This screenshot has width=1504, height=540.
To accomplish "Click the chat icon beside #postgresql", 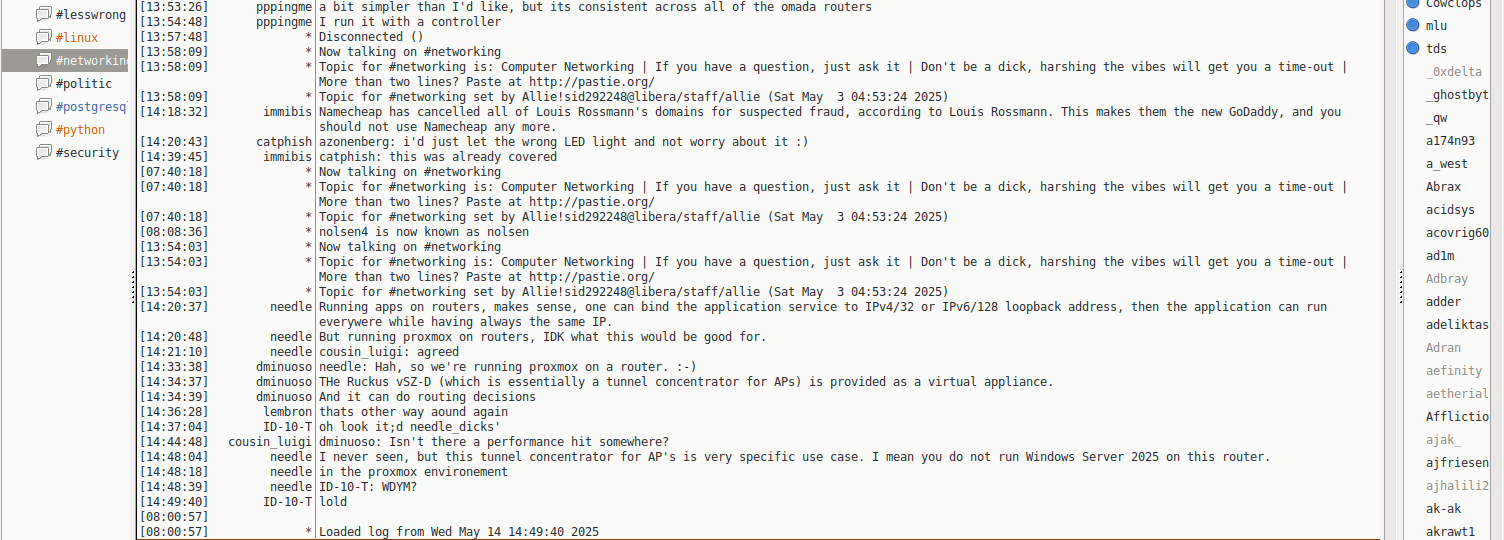I will point(43,107).
